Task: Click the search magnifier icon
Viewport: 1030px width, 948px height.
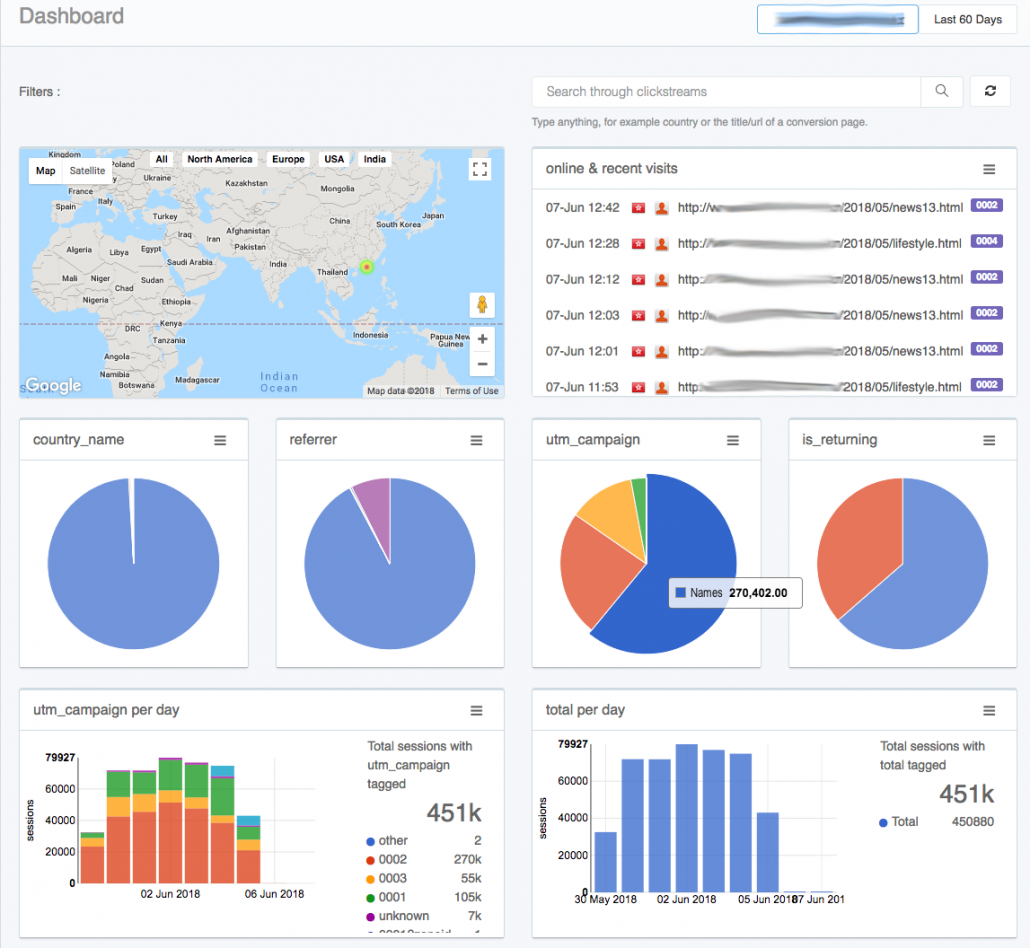Action: [x=941, y=91]
